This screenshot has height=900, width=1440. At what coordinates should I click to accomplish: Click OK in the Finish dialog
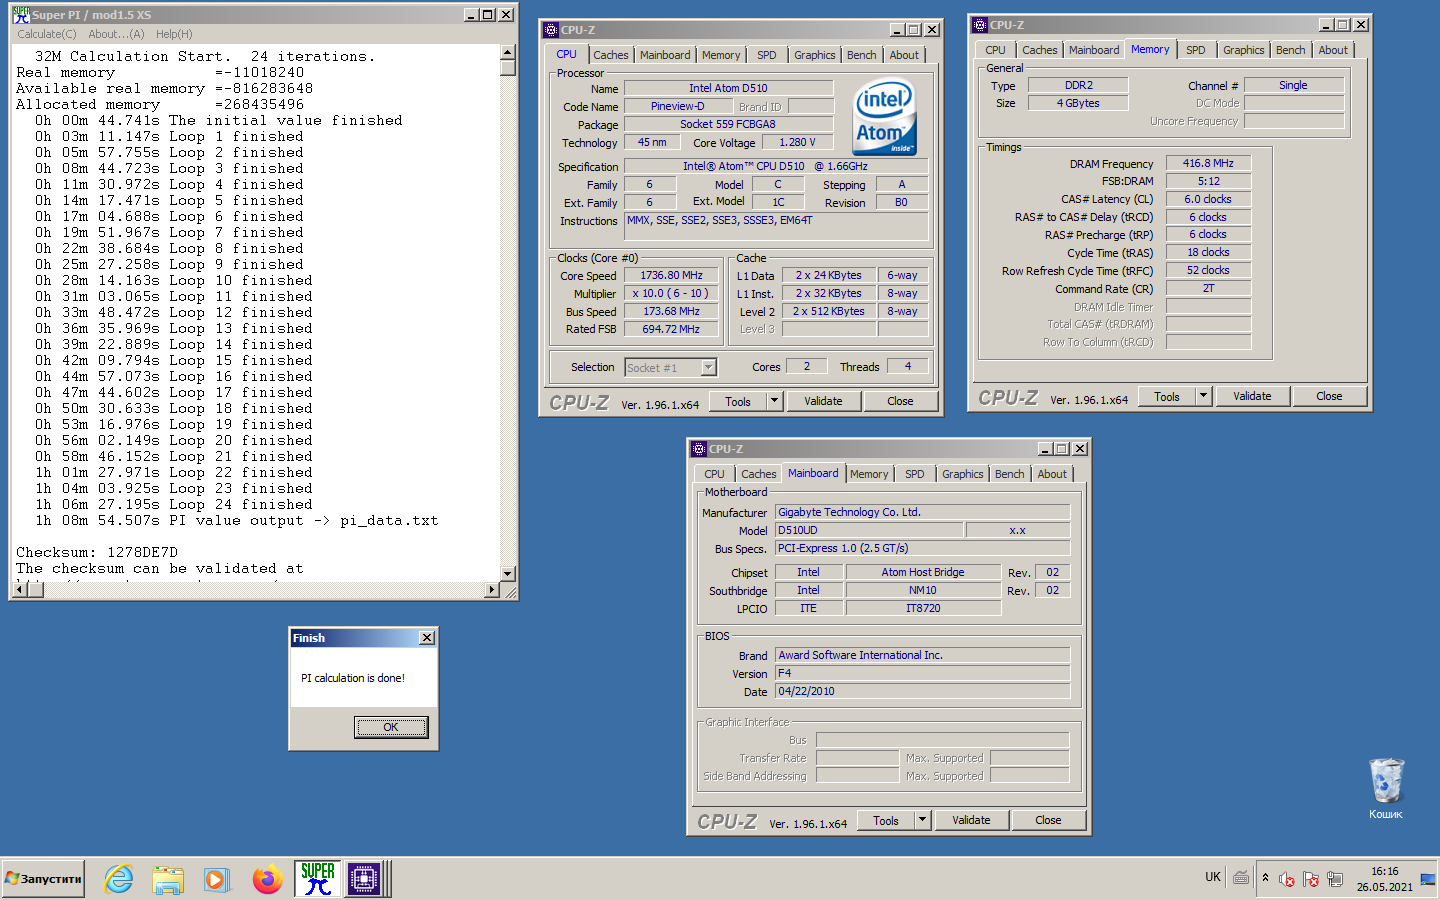(391, 727)
